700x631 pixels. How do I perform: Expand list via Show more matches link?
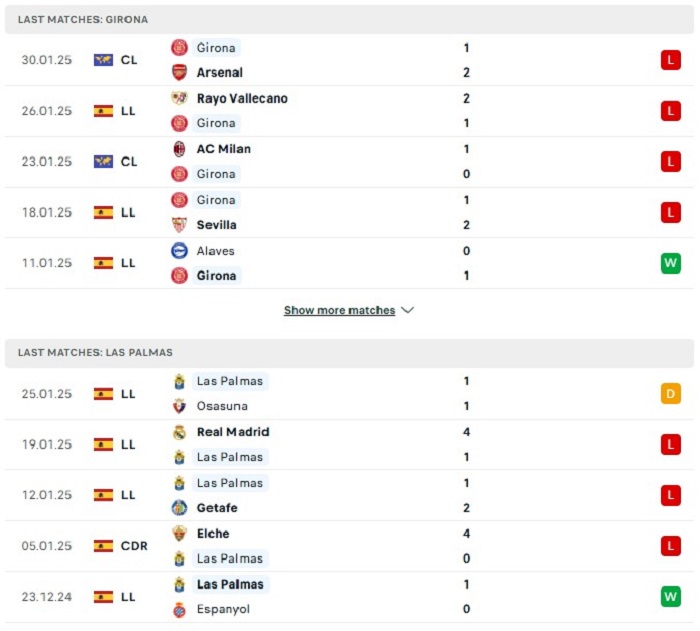[339, 310]
